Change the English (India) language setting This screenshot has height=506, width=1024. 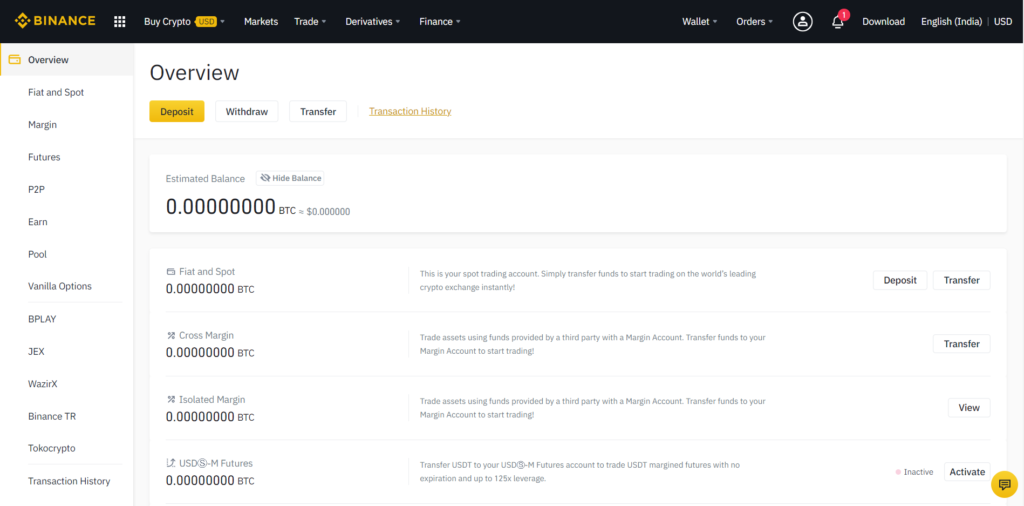pyautogui.click(x=951, y=22)
